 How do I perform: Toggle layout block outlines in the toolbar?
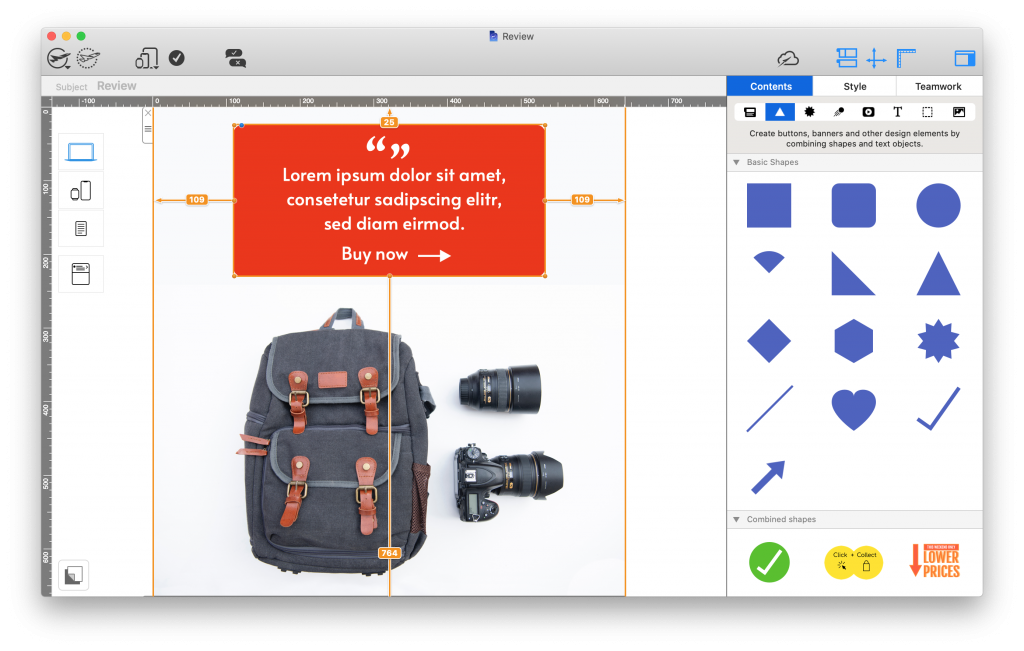tap(847, 58)
